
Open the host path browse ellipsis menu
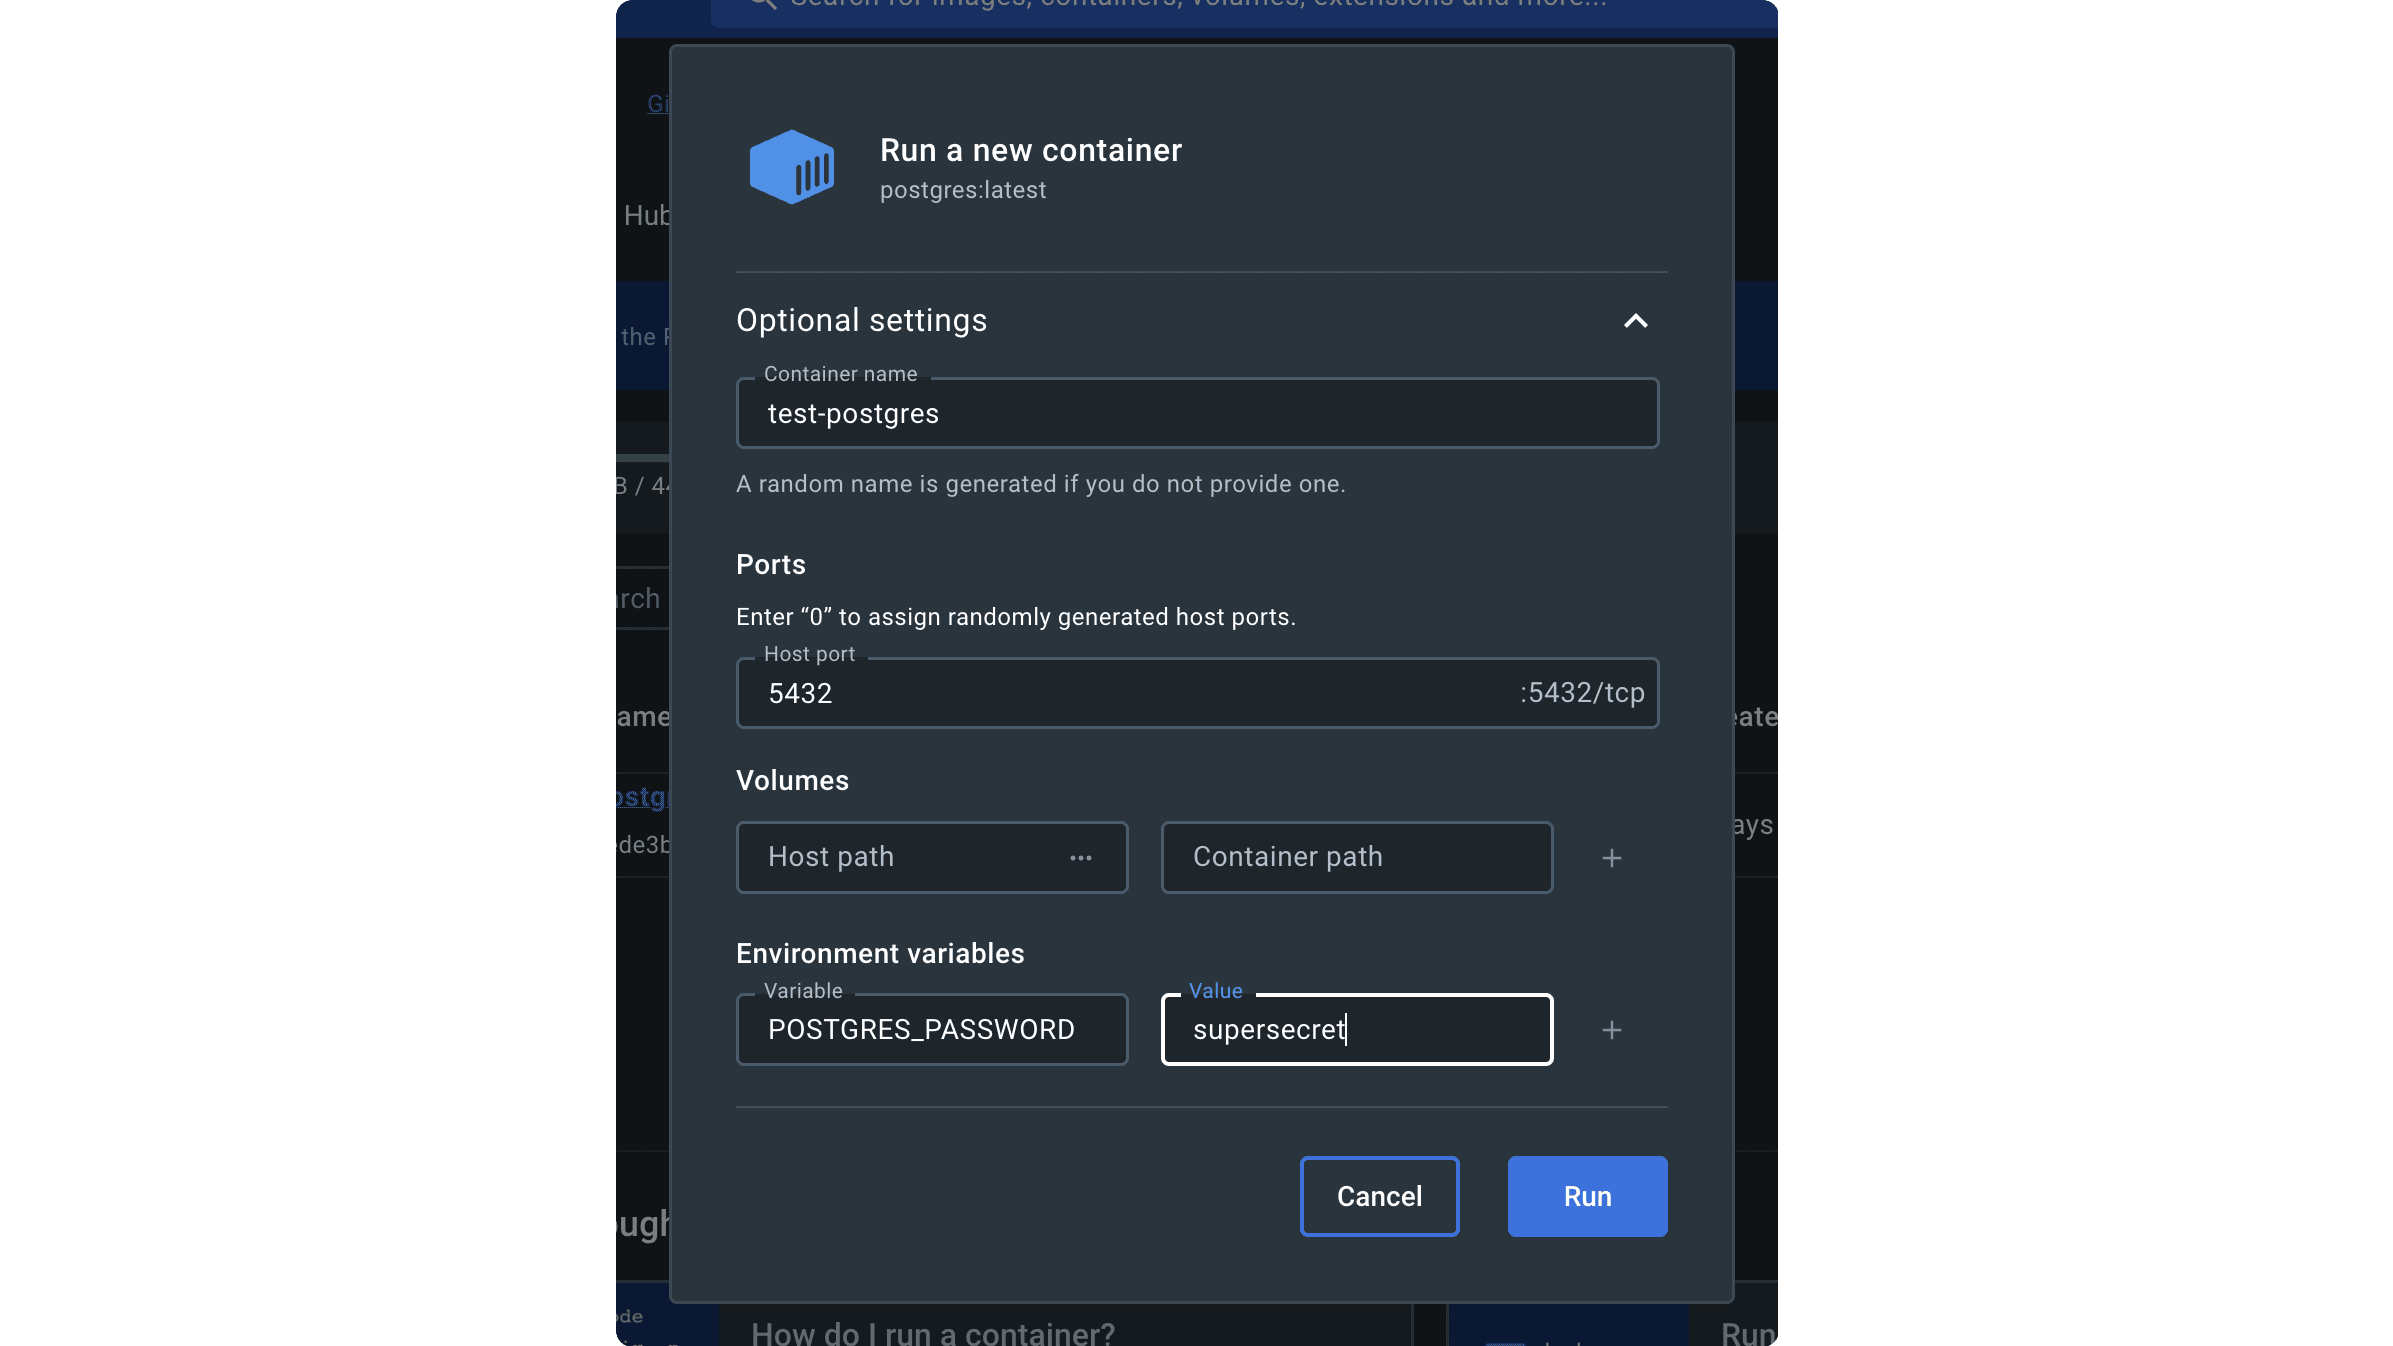(x=1083, y=857)
